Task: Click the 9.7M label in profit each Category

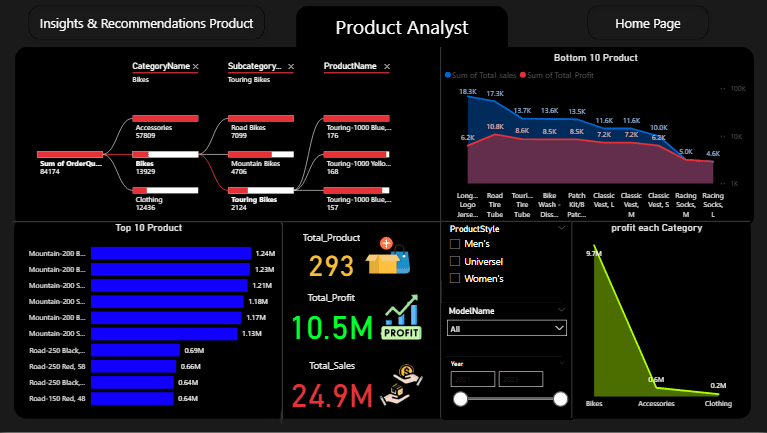Action: [593, 253]
